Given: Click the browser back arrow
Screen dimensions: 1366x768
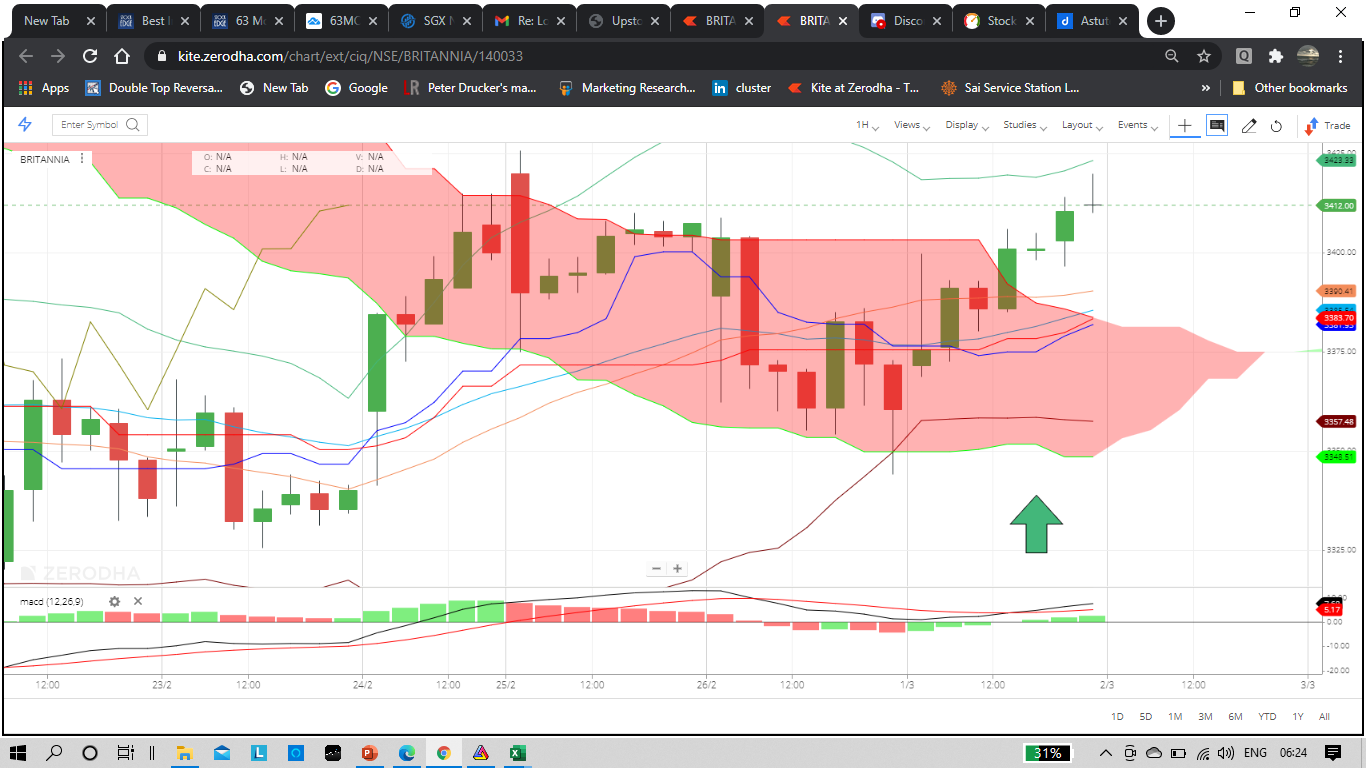Looking at the screenshot, I should (26, 57).
